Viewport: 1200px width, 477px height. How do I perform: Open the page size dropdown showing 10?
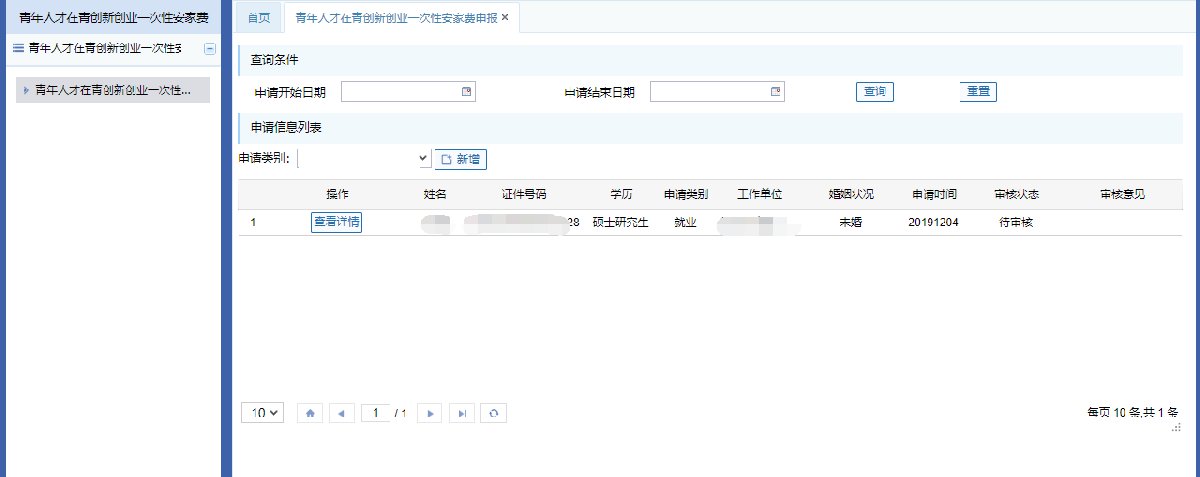tap(263, 412)
